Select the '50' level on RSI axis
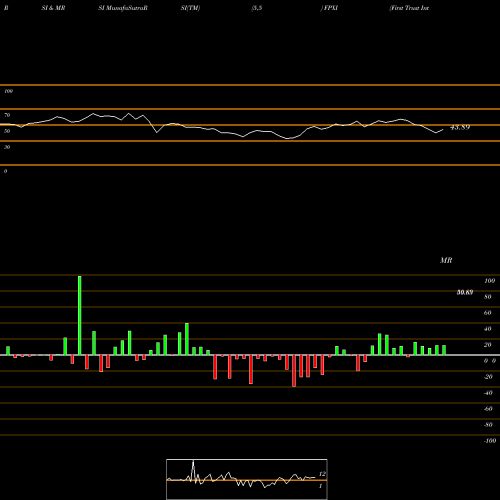The image size is (500, 500). tap(7, 131)
